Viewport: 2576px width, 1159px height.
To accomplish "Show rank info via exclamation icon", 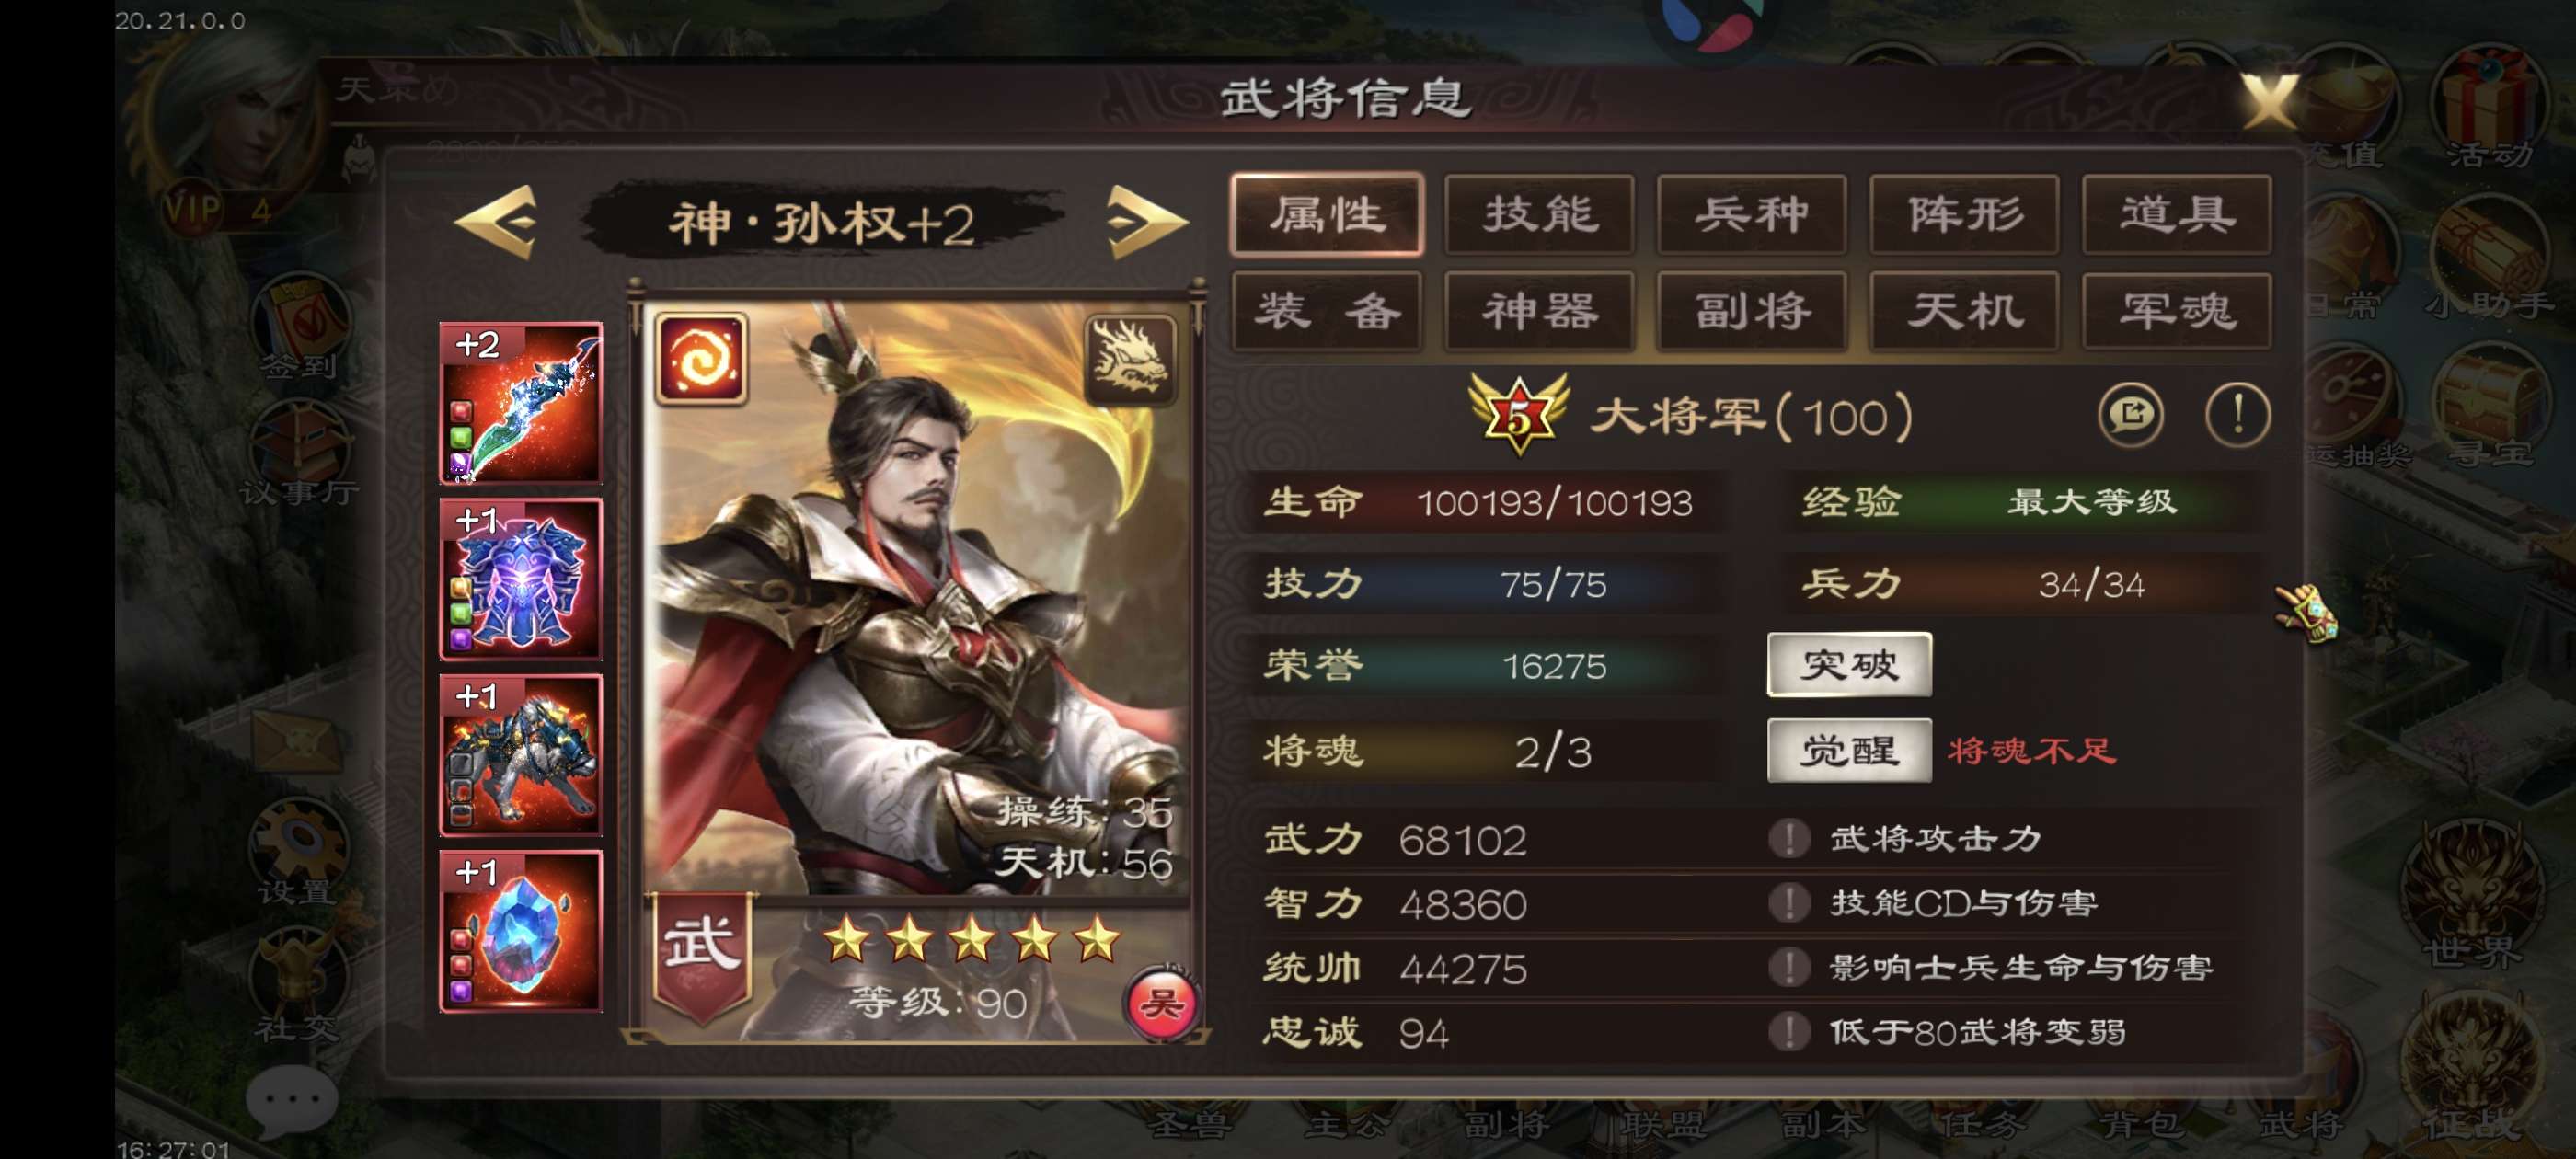I will coord(2237,414).
